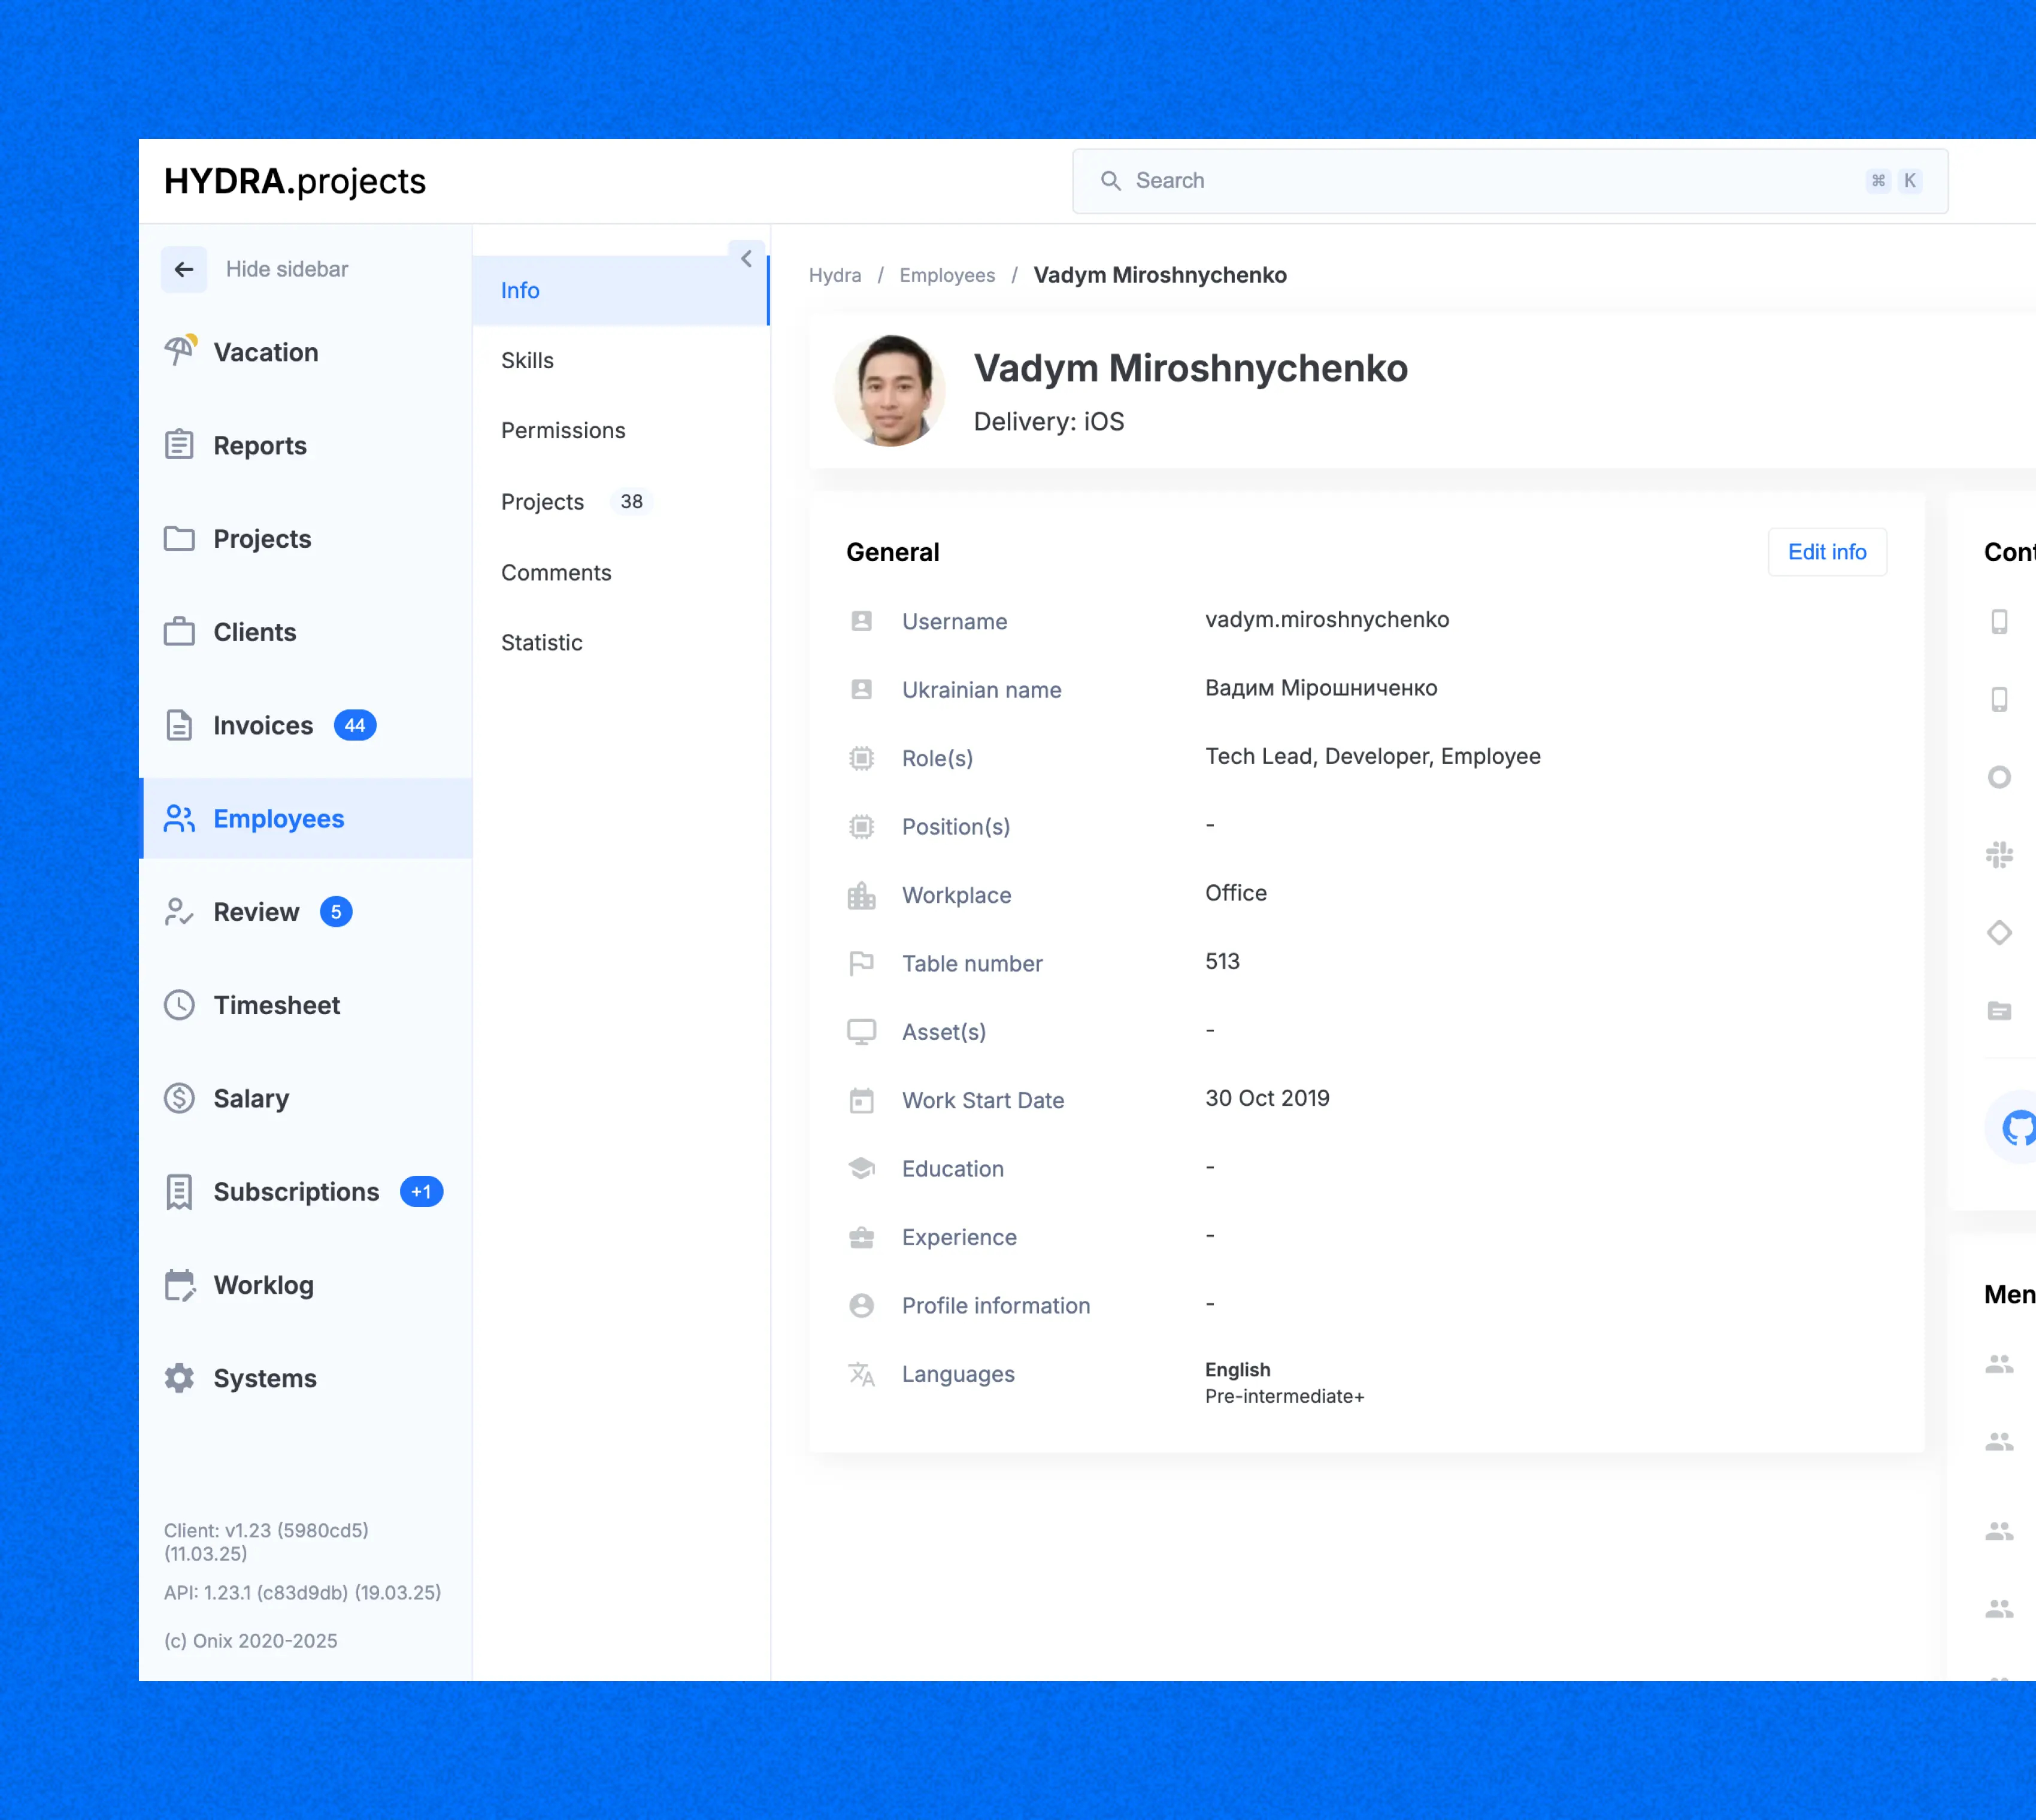Click the Table number flag icon
This screenshot has width=2036, height=1820.
click(861, 963)
